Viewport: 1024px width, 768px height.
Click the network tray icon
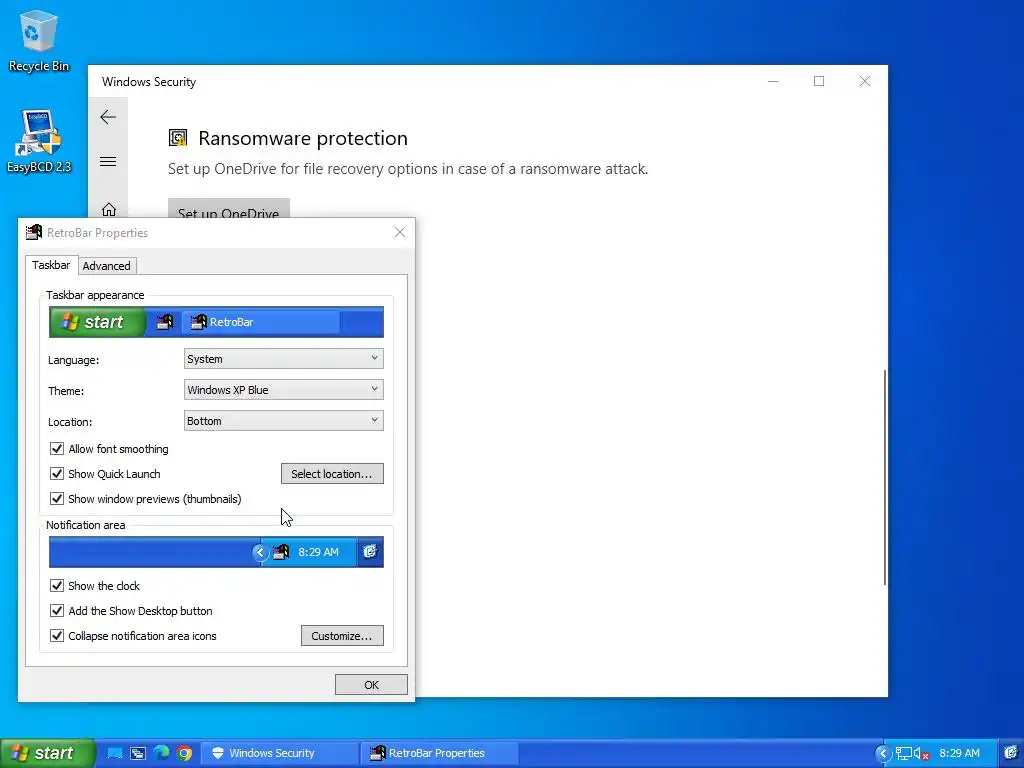coord(904,754)
